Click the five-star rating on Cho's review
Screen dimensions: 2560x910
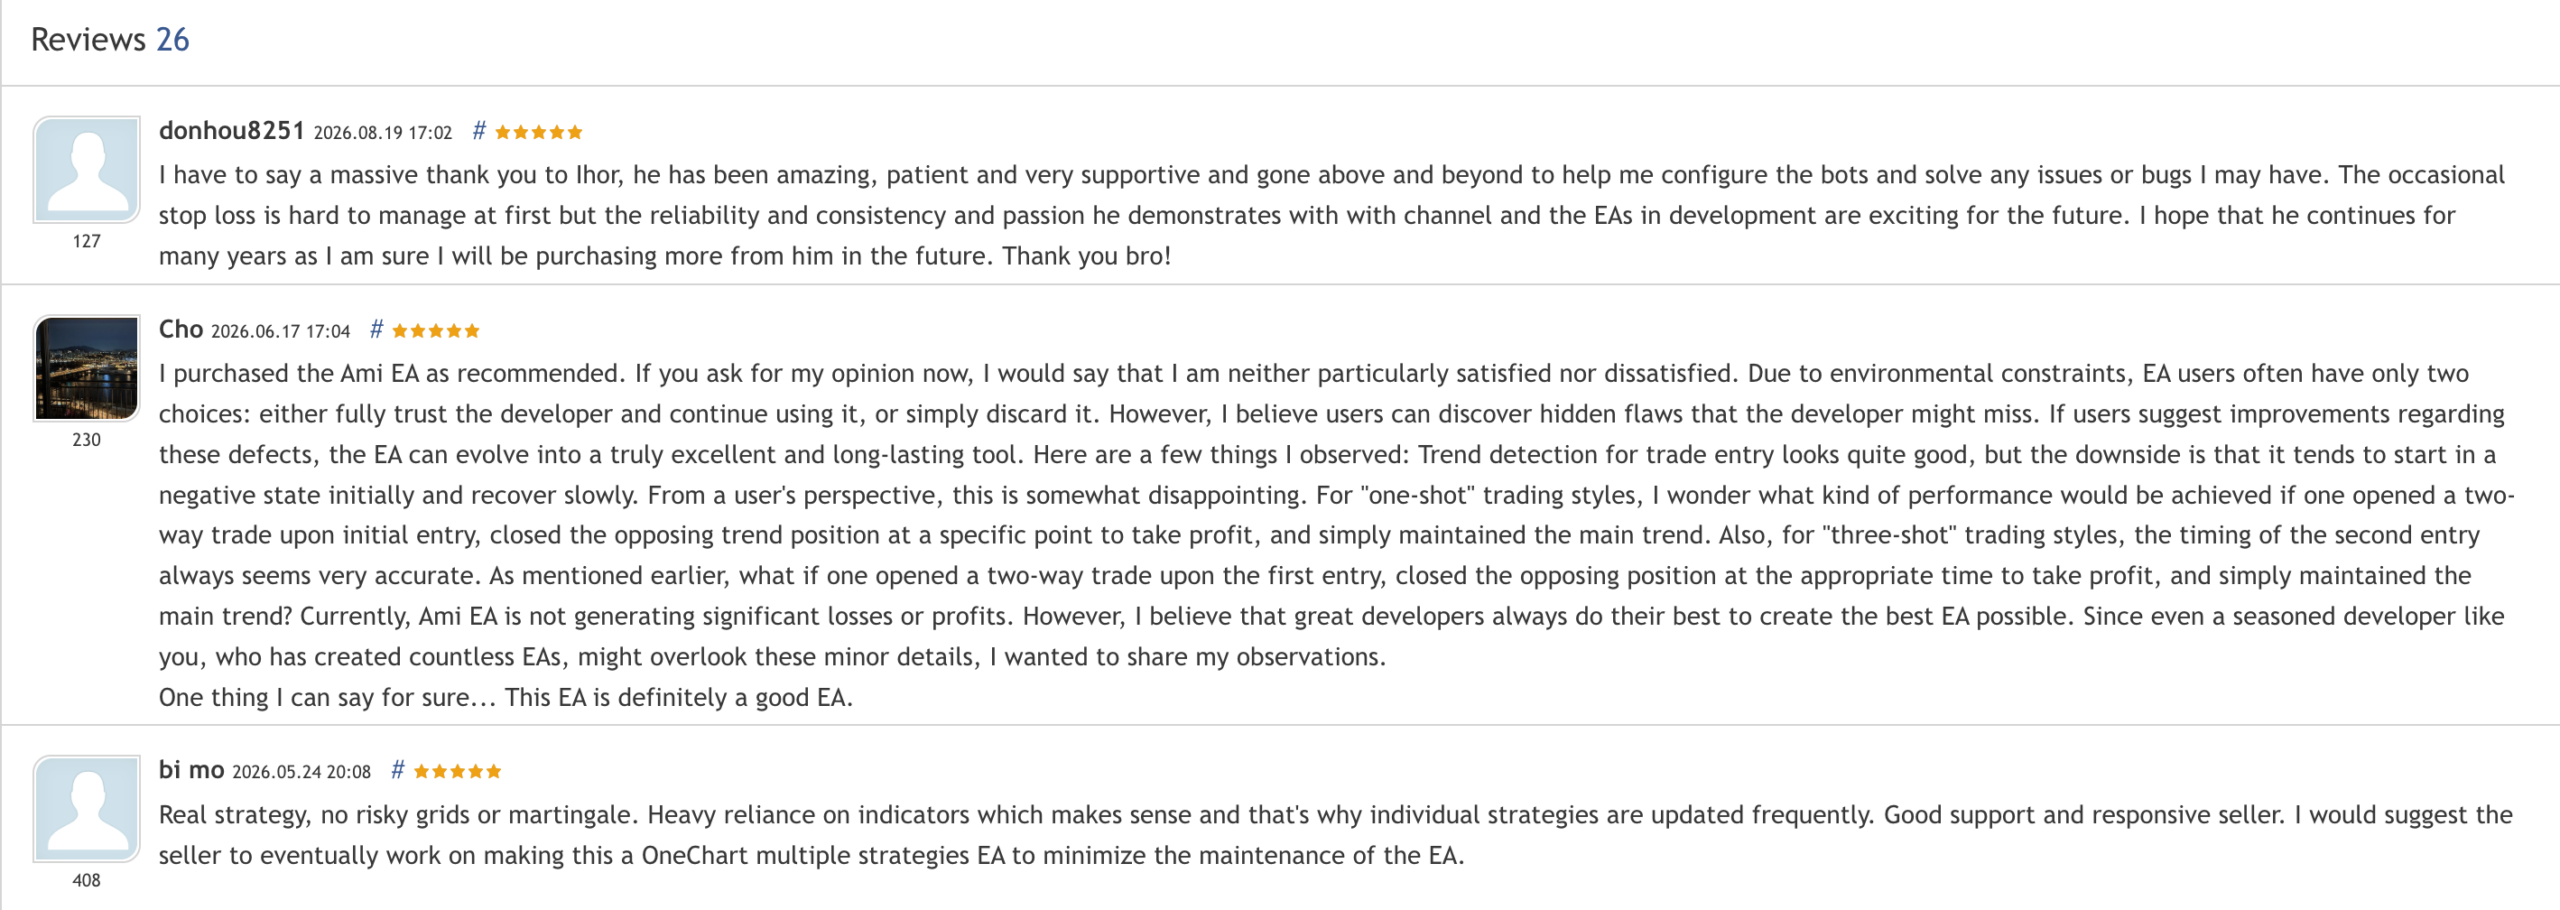pyautogui.click(x=436, y=331)
